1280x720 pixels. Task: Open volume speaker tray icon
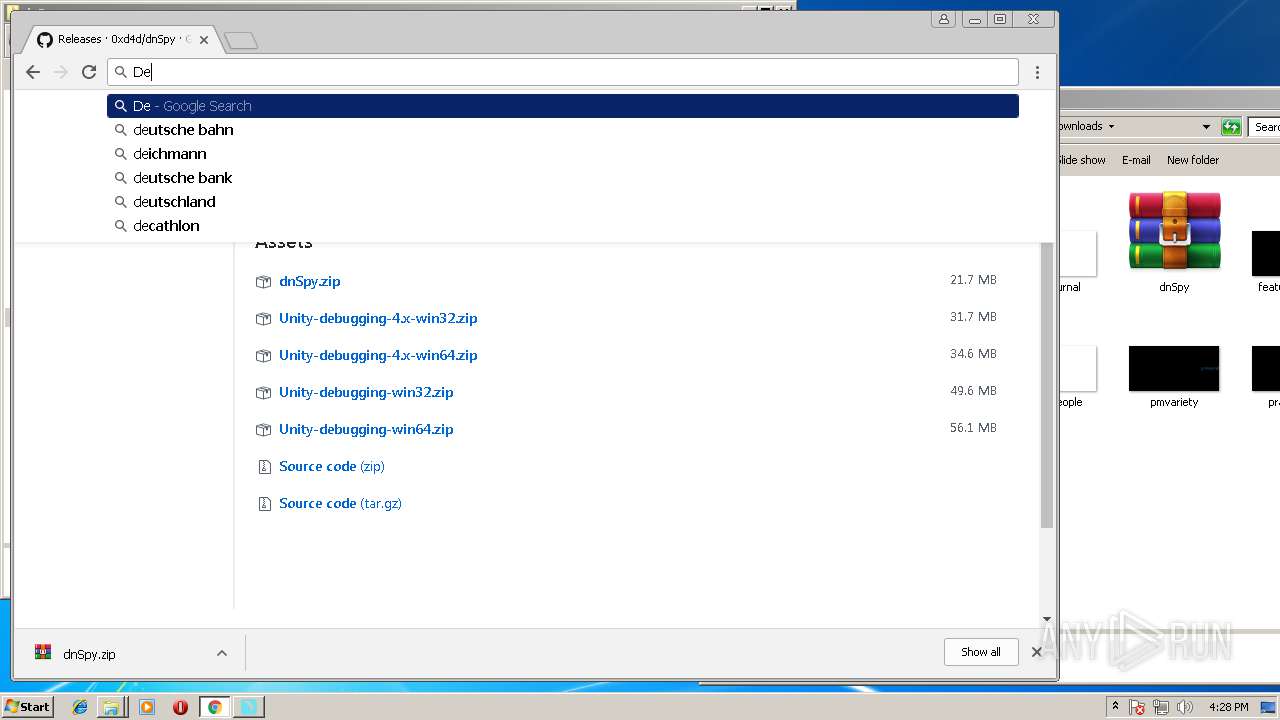(x=1185, y=707)
